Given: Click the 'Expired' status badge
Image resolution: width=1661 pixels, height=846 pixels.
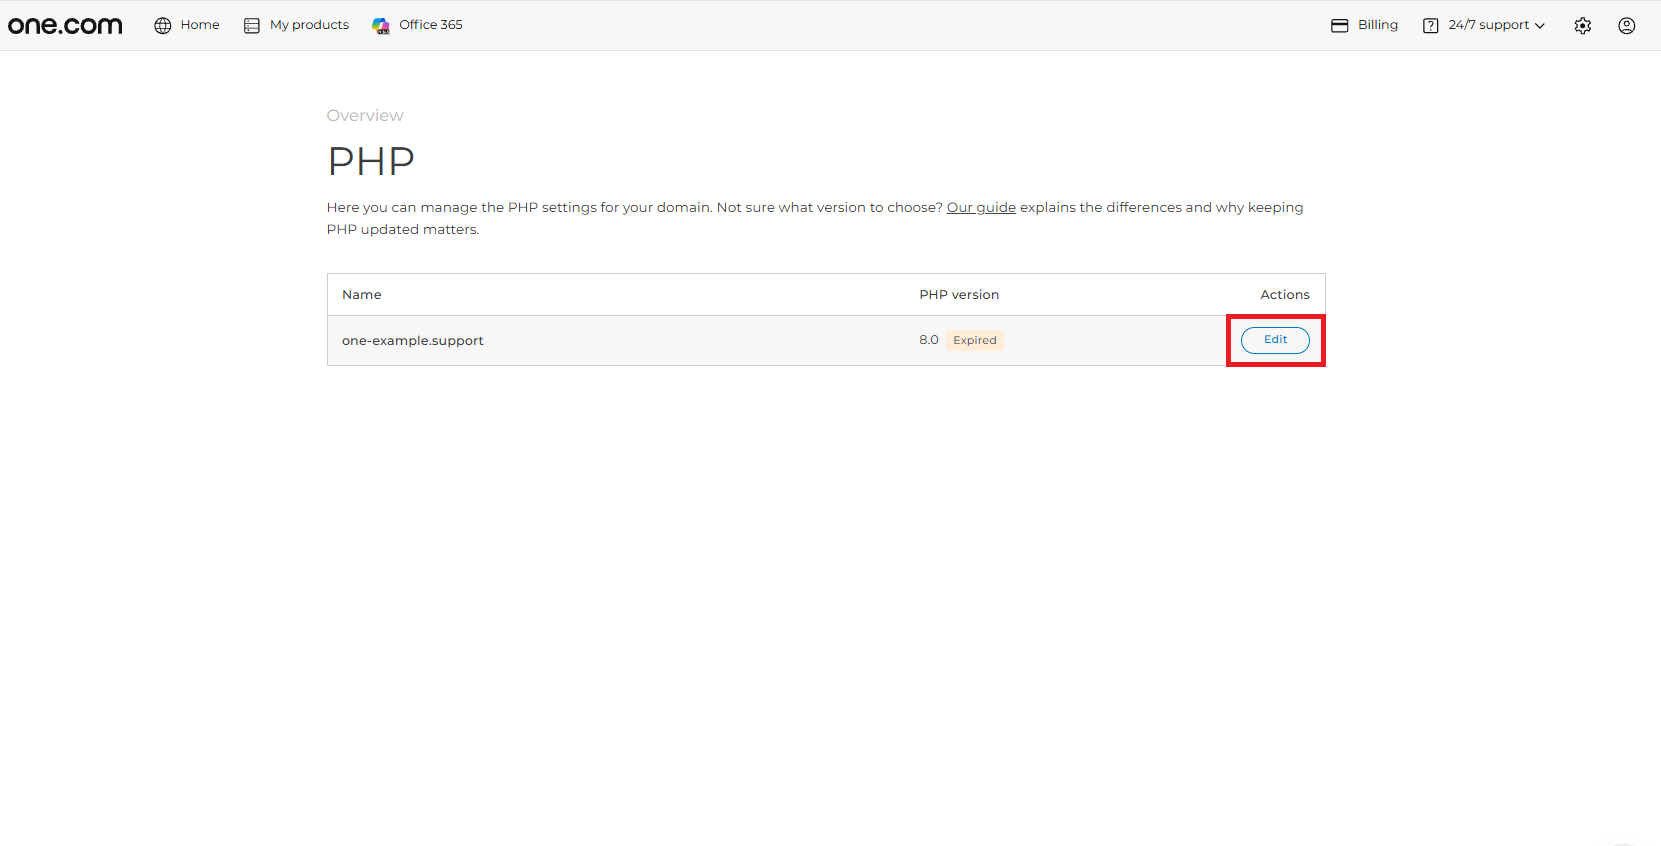Looking at the screenshot, I should coord(975,340).
